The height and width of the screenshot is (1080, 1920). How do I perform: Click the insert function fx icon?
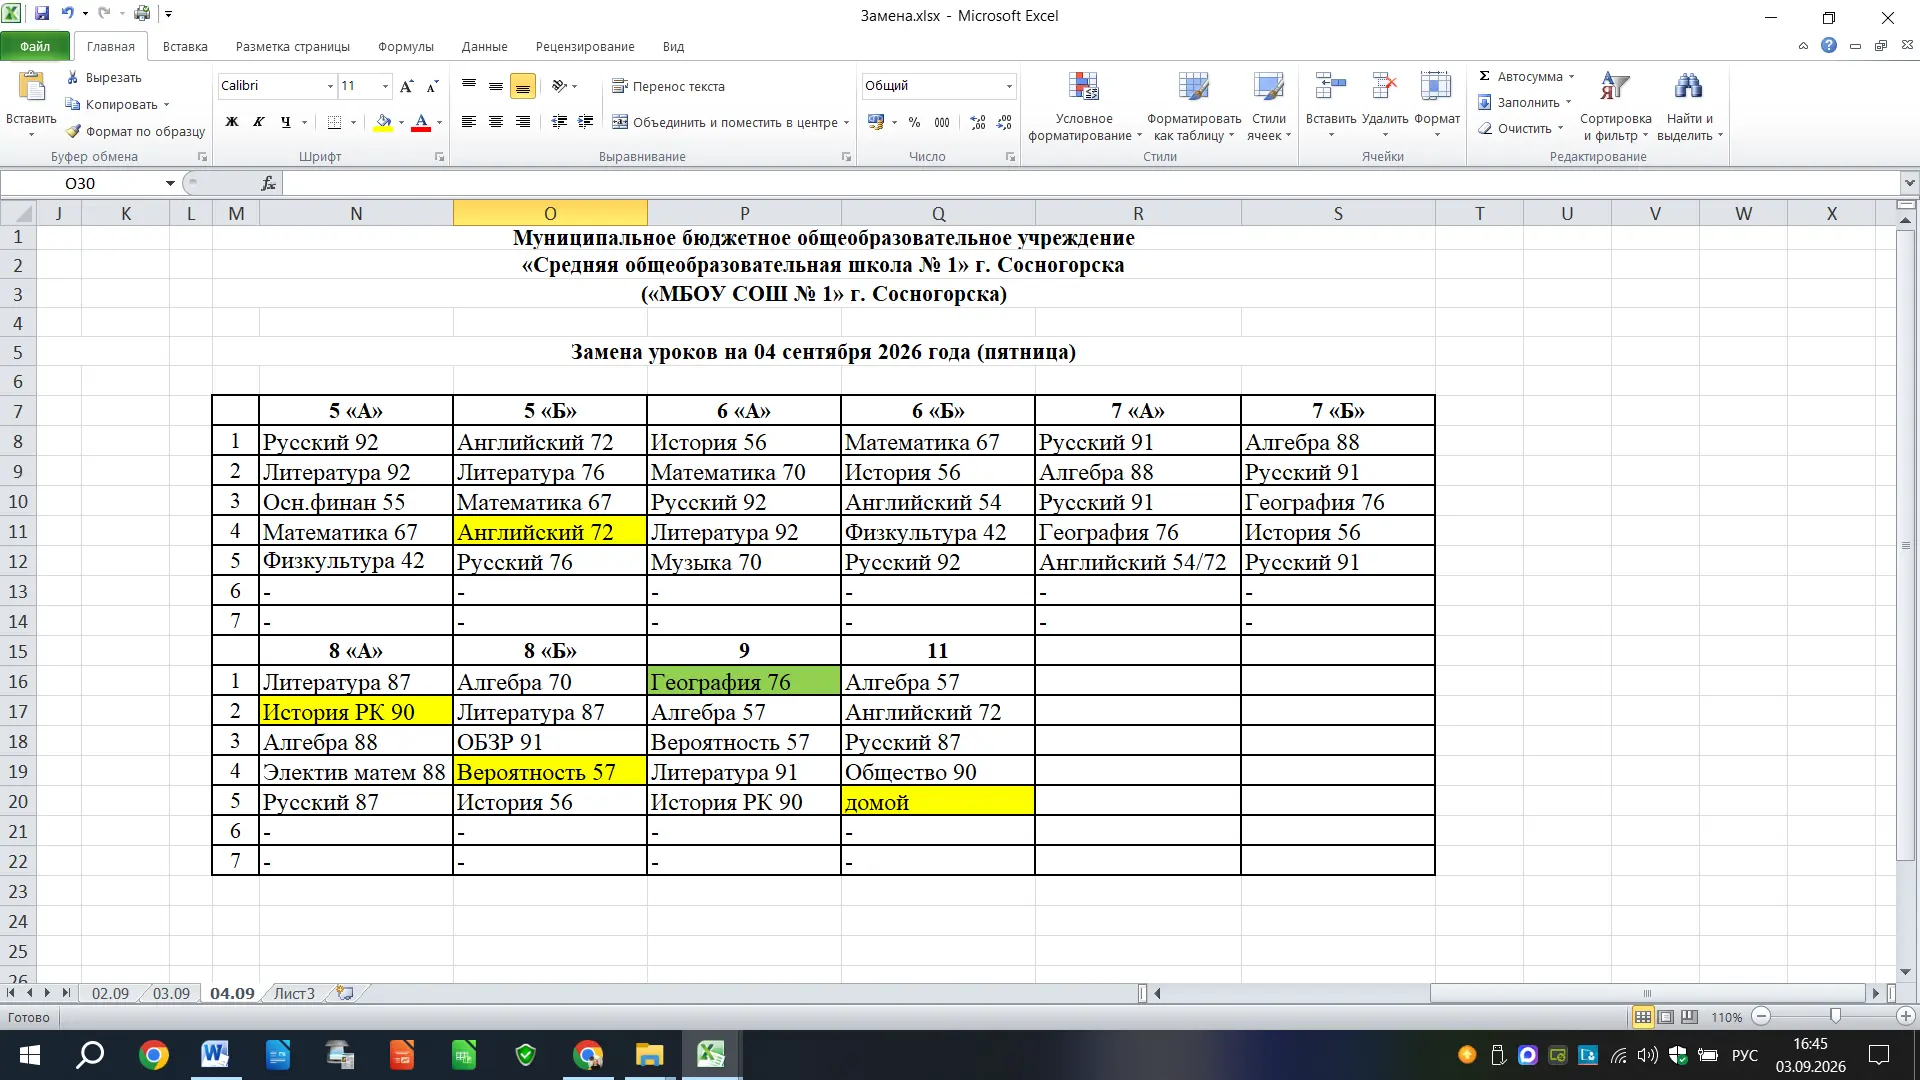[x=268, y=183]
